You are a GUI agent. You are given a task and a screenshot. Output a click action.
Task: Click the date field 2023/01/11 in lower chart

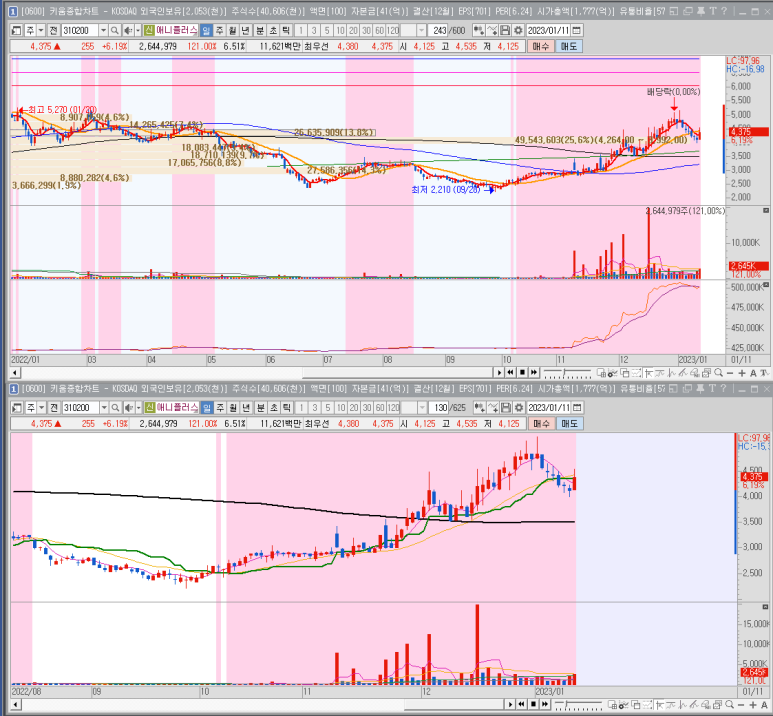click(x=550, y=408)
